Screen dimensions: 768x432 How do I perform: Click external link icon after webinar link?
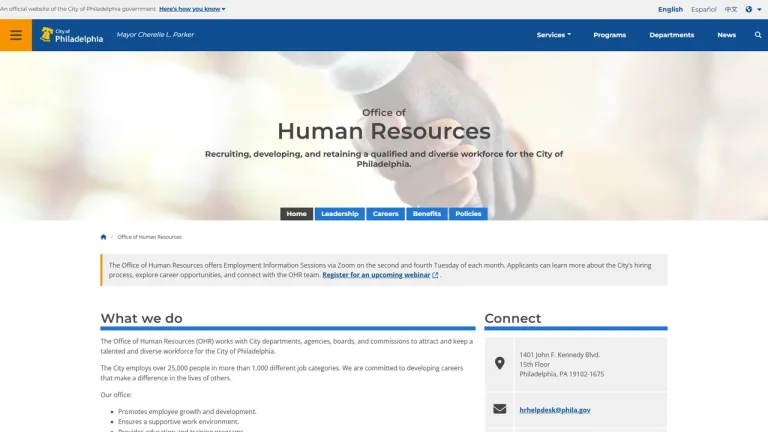click(435, 275)
